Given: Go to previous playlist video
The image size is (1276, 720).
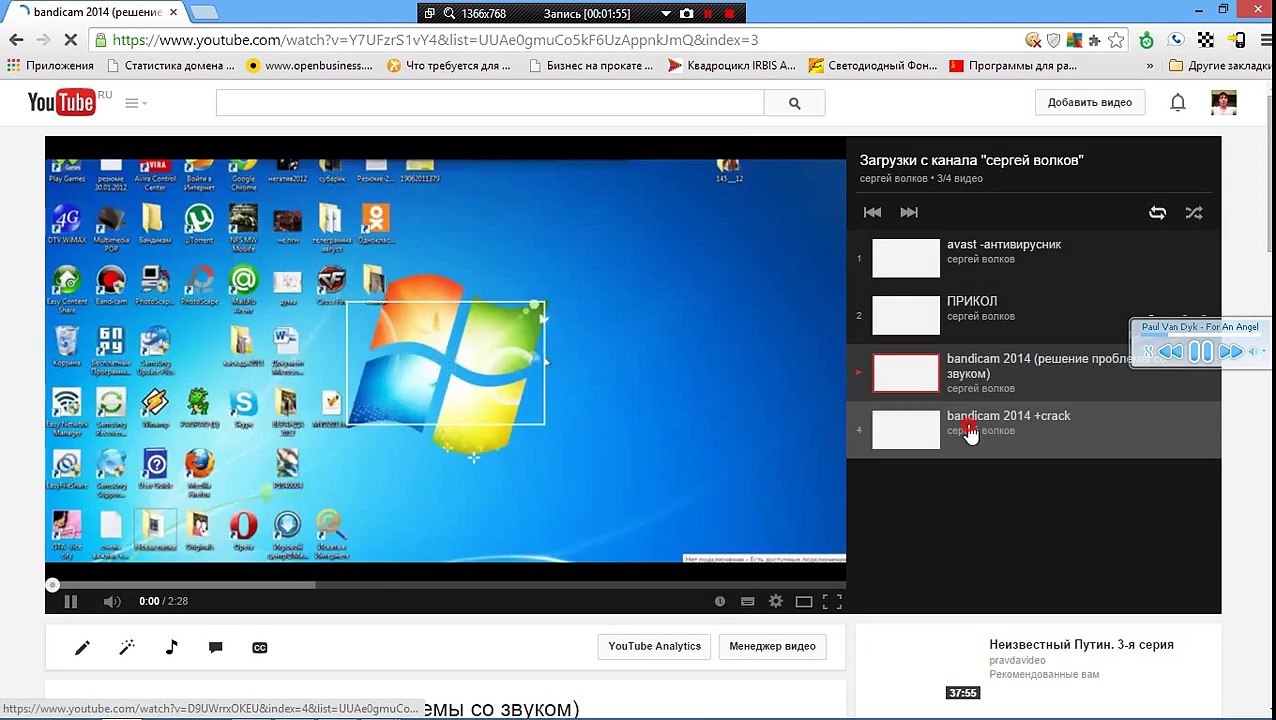Looking at the screenshot, I should point(872,212).
